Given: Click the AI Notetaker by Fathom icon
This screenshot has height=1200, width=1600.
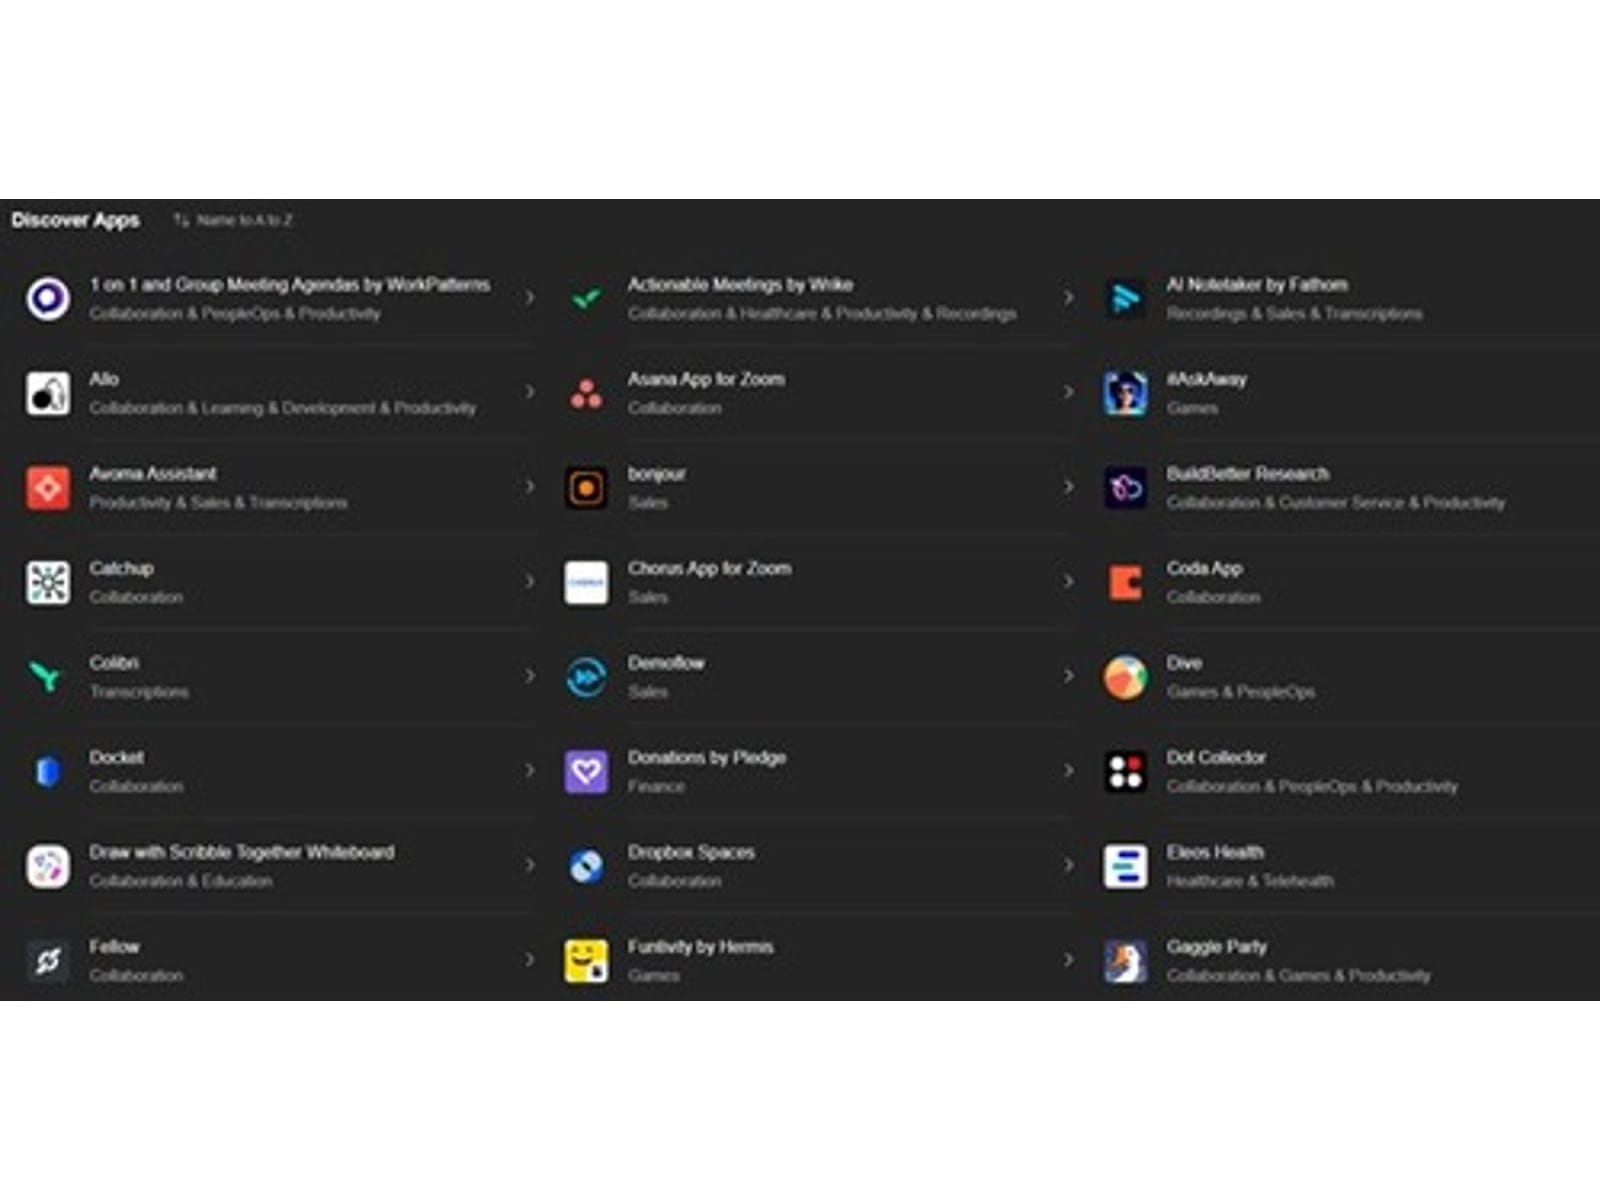Looking at the screenshot, I should click(x=1125, y=298).
